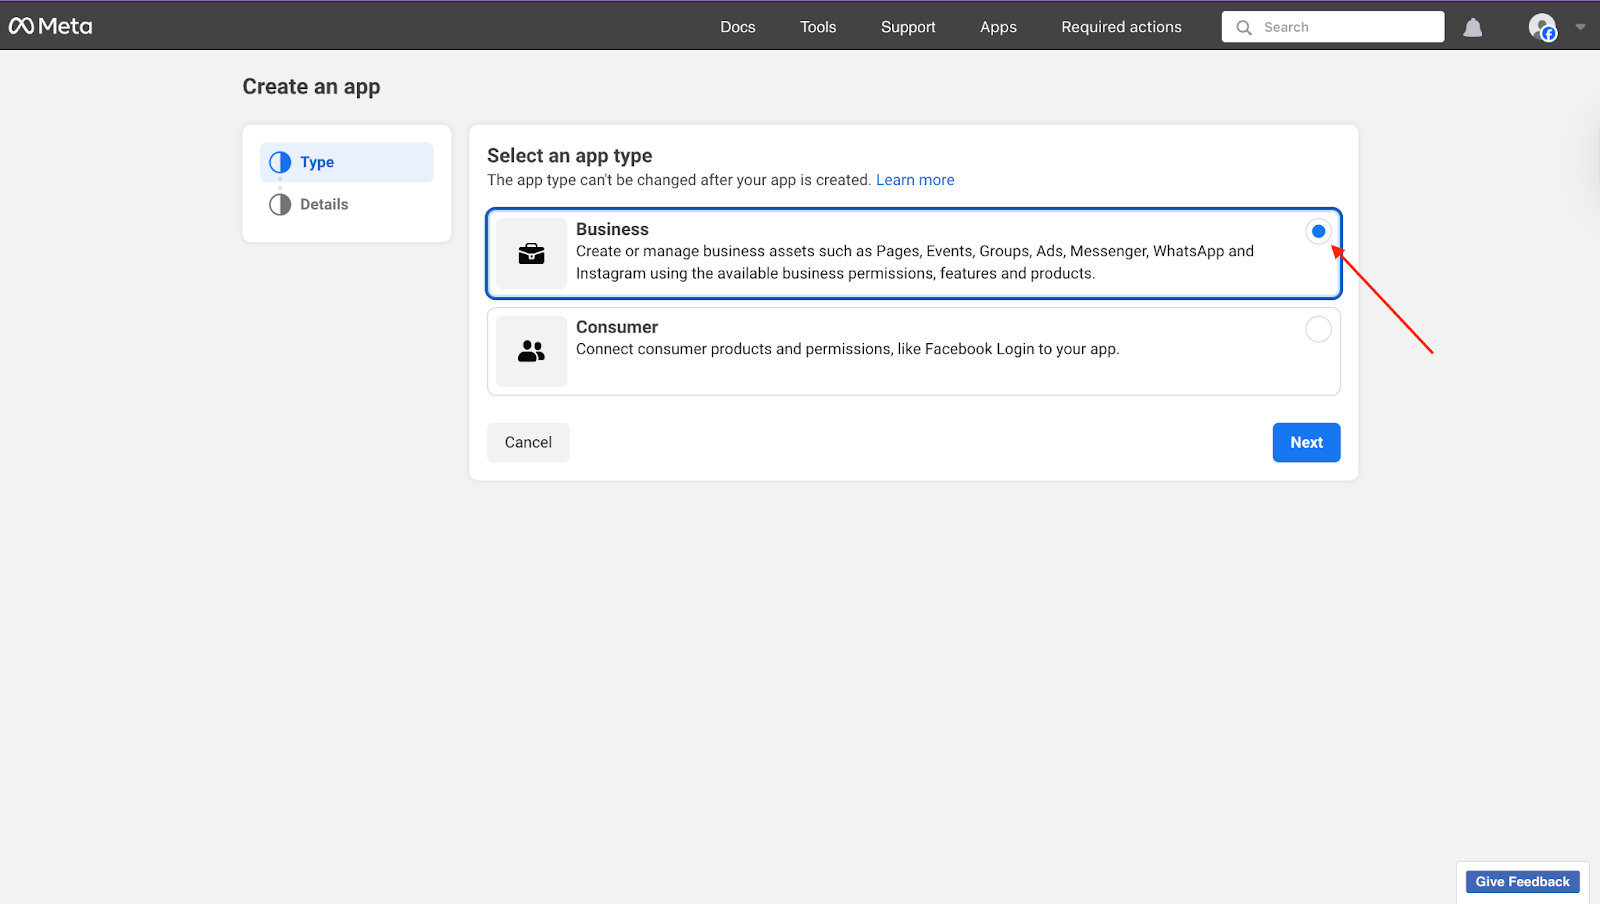Open Required actions page
1600x904 pixels.
click(1121, 27)
